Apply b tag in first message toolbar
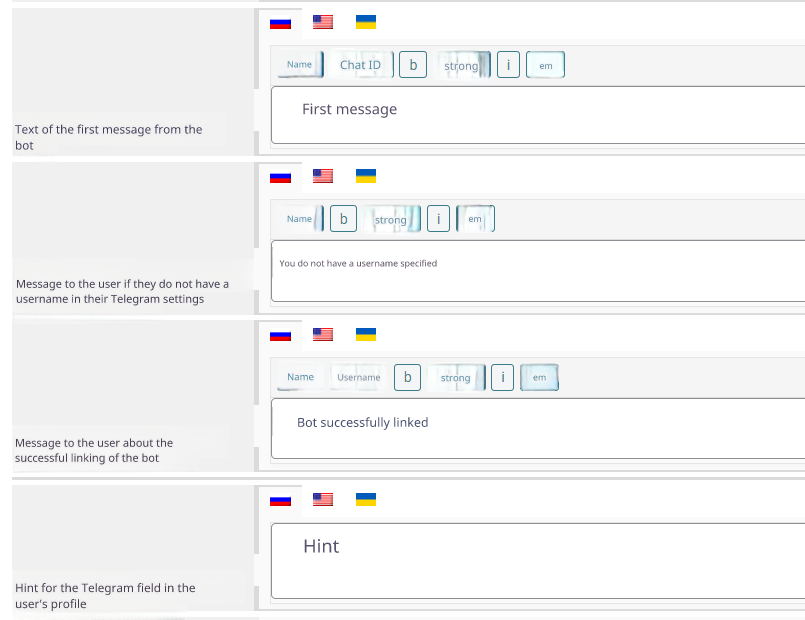Viewport: 805px width, 620px height. (412, 65)
